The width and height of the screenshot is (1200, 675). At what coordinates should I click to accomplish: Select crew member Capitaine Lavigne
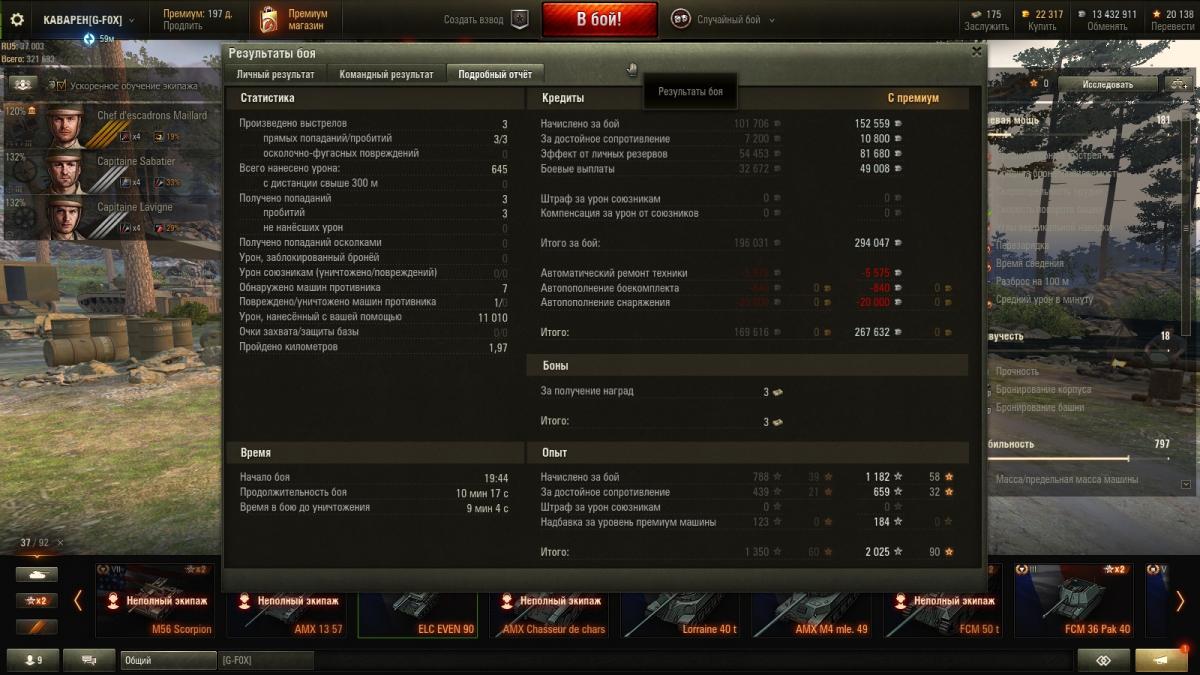point(111,218)
